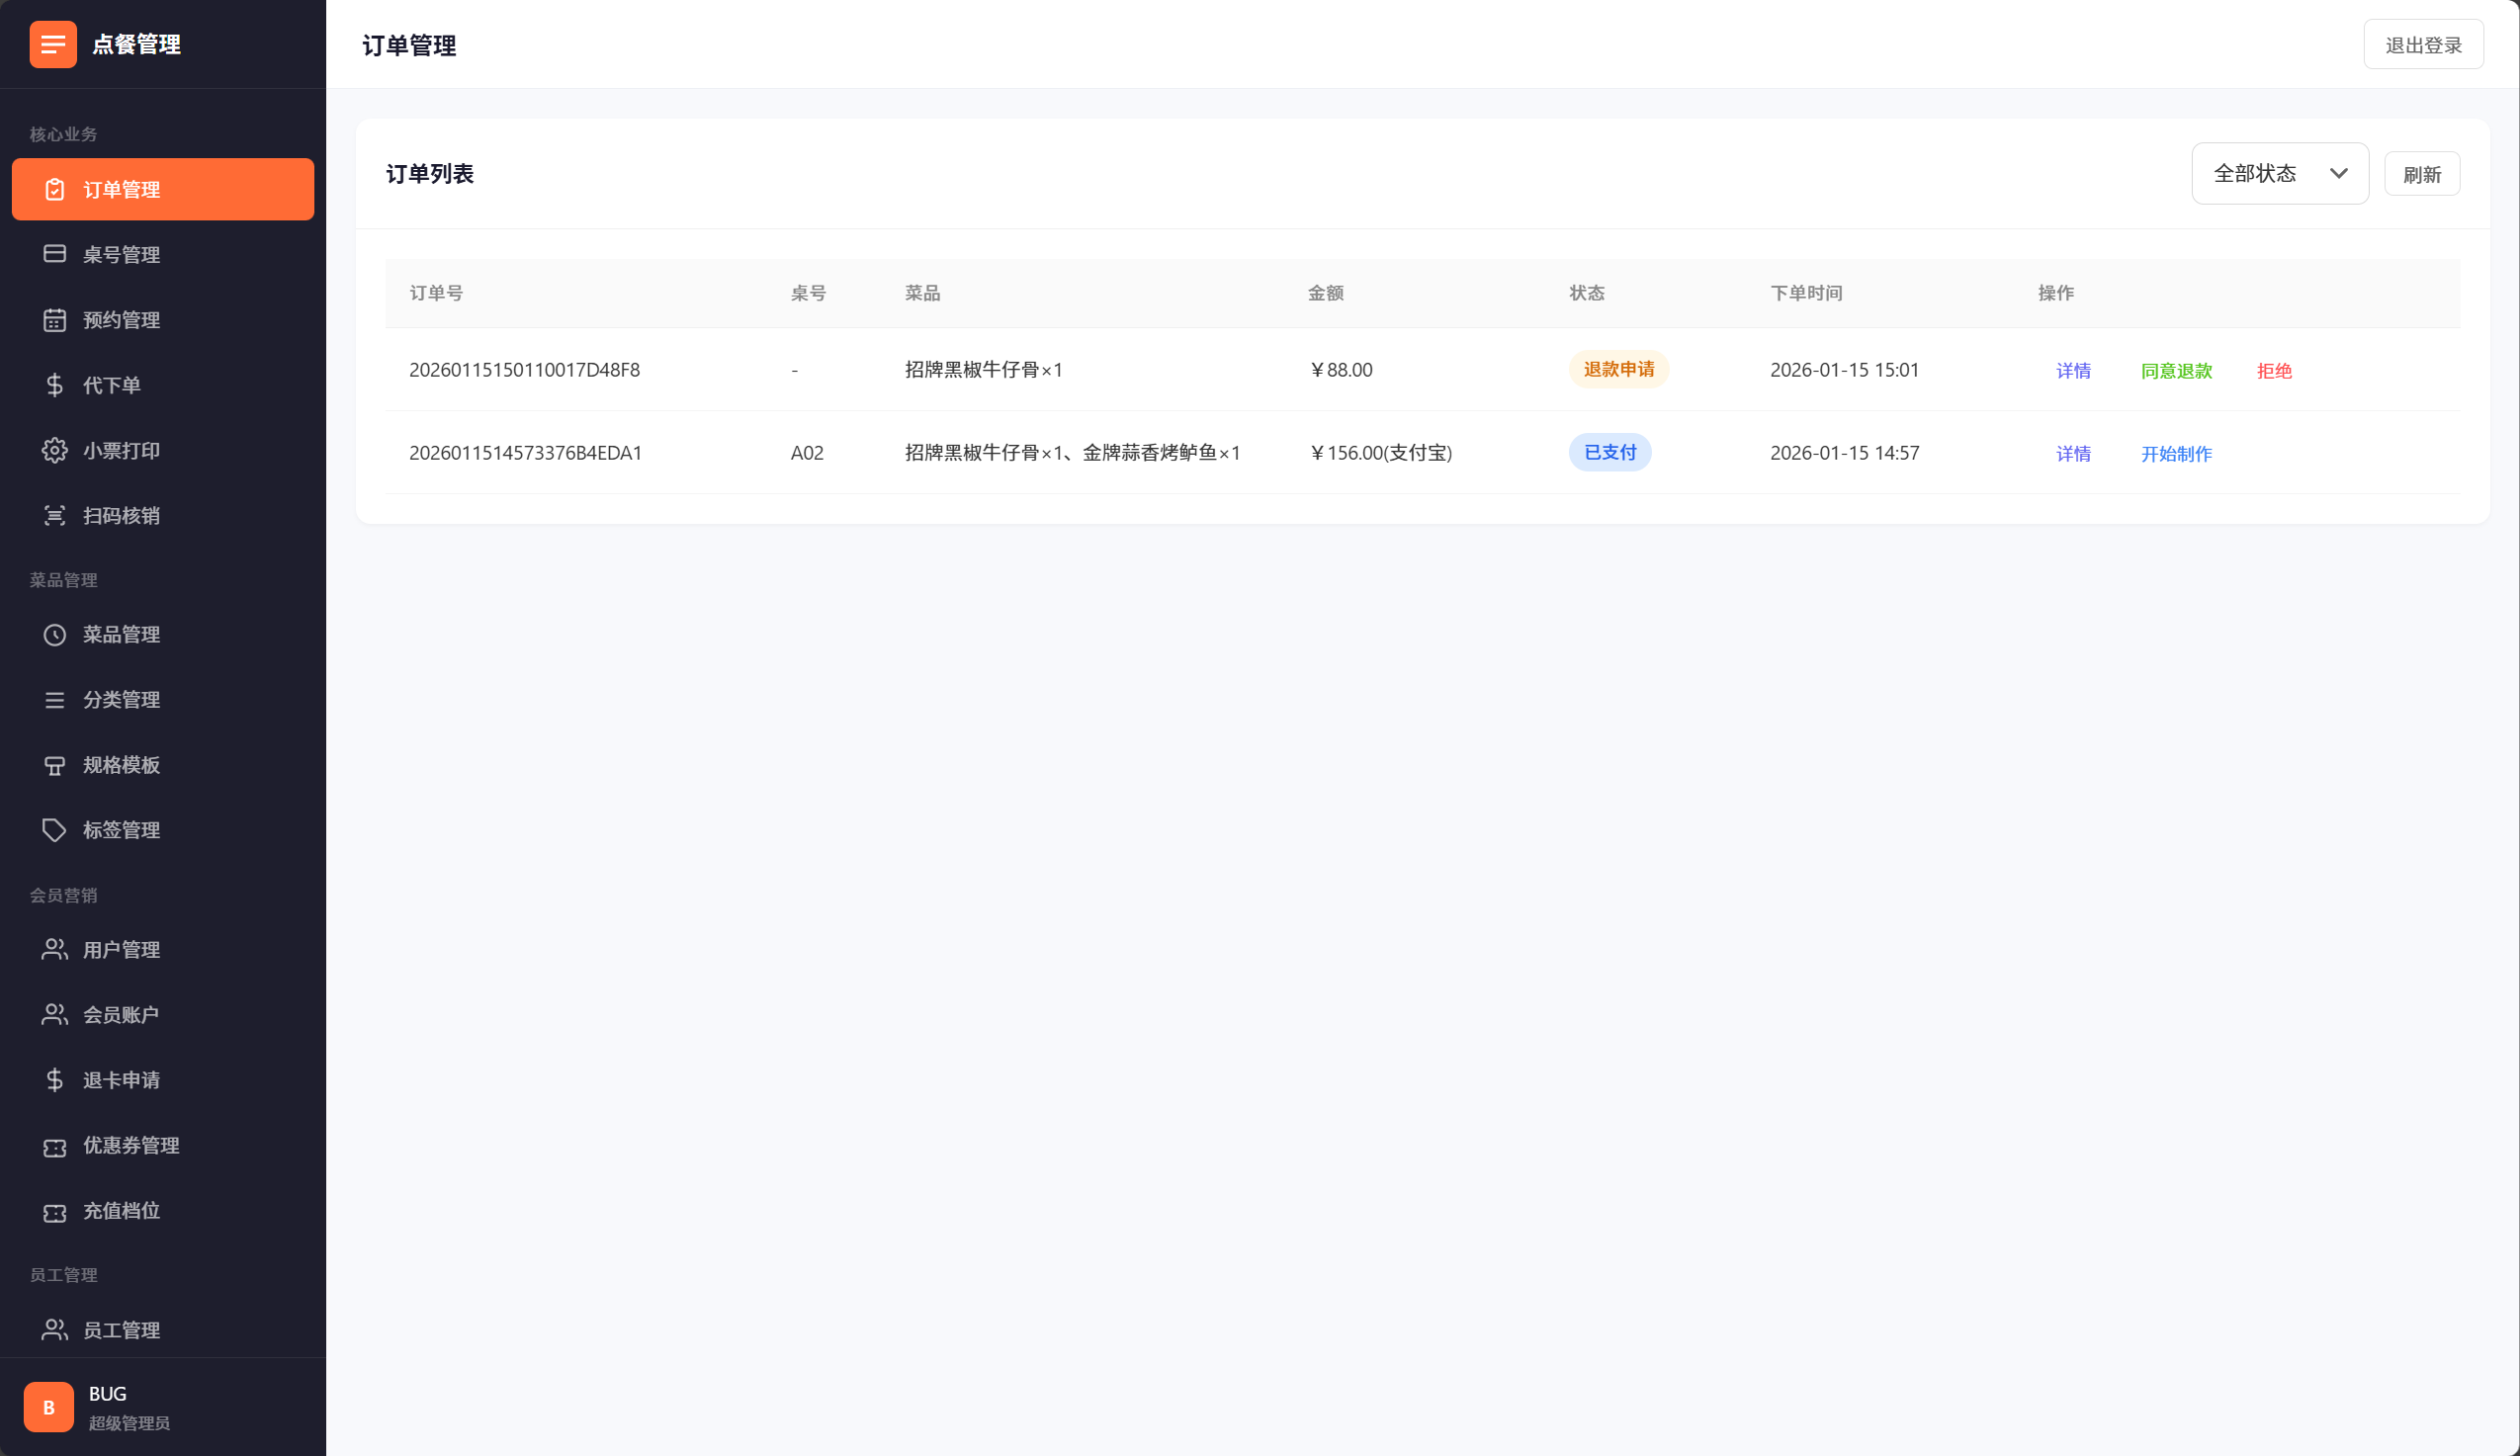Click the dish management clock icon
This screenshot has width=2520, height=1456.
55,635
